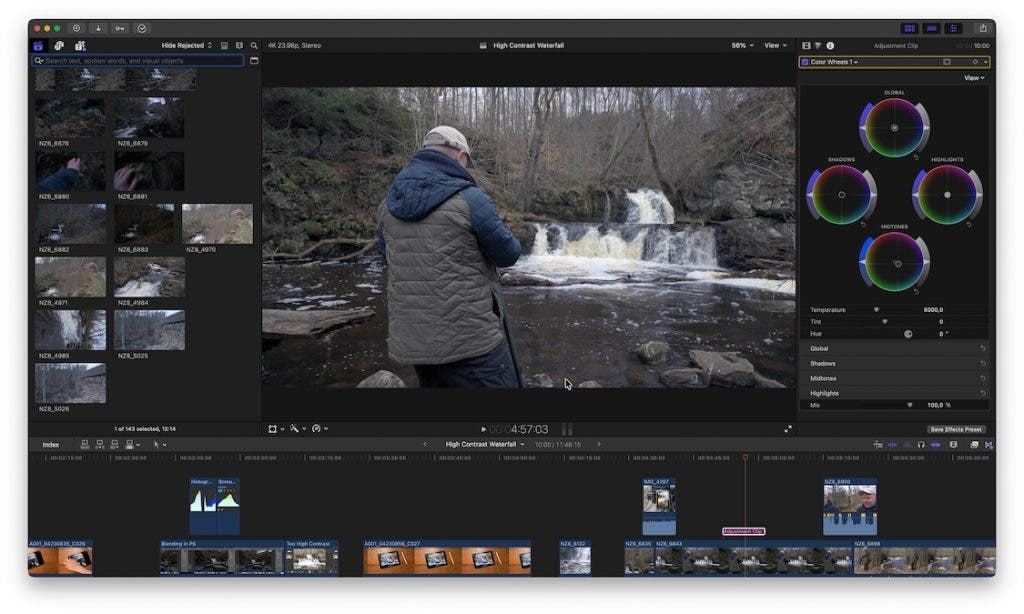
Task: Open the select tool arrow dropdown
Action: click(159, 445)
